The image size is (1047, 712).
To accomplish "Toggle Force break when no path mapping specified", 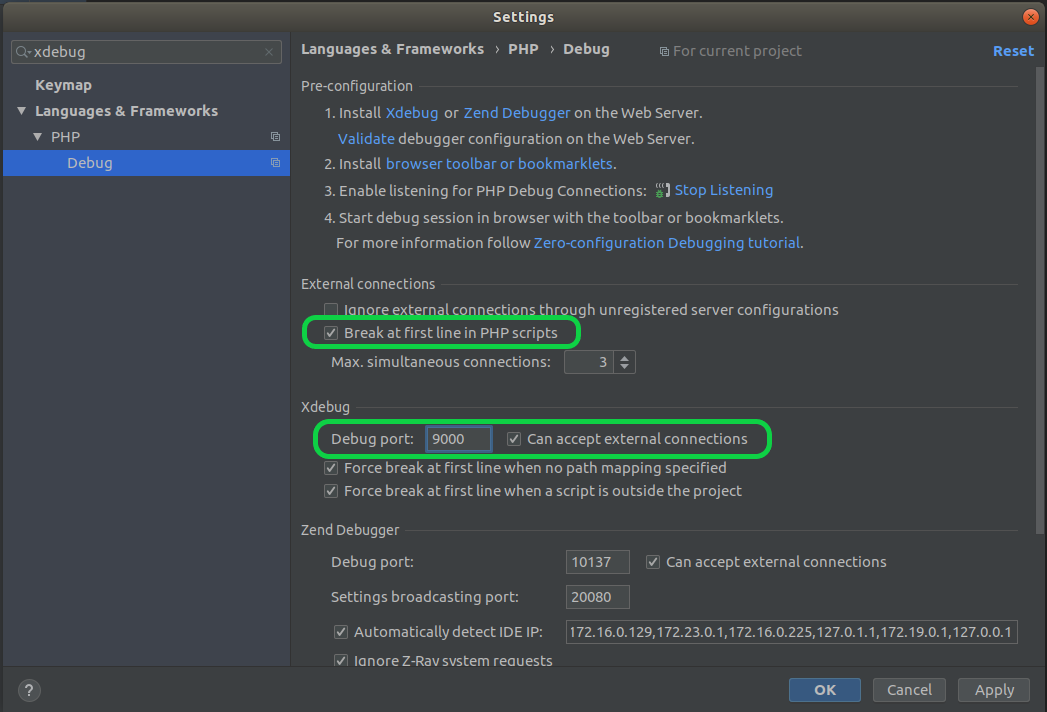I will (331, 468).
